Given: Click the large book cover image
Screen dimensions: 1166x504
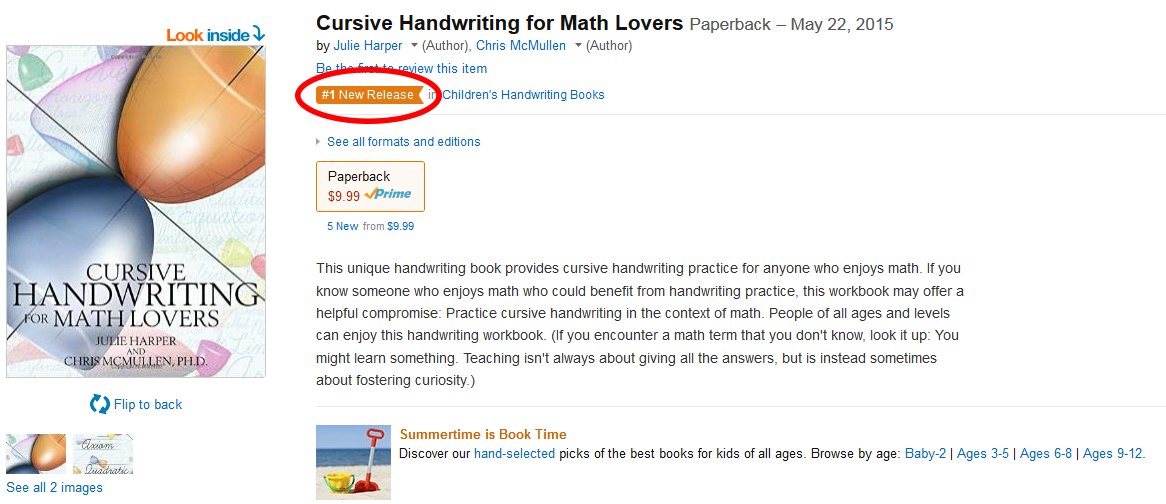Looking at the screenshot, I should (136, 212).
